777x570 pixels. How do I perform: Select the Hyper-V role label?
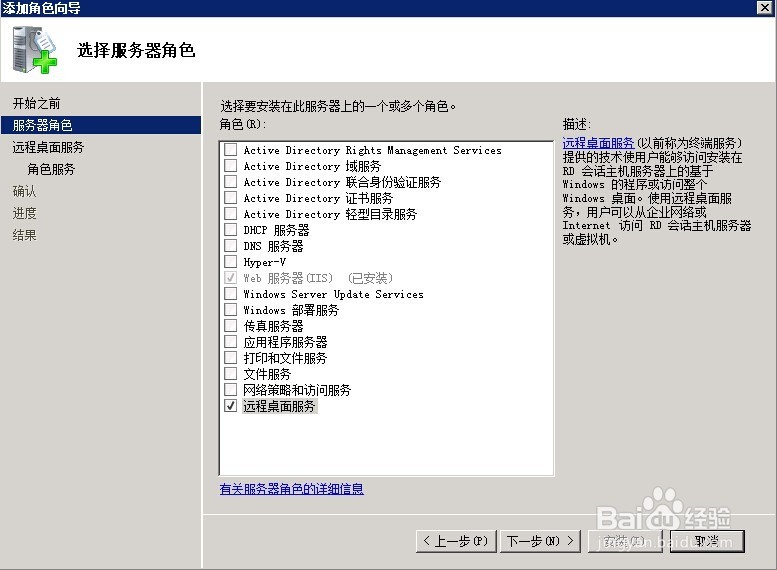pyautogui.click(x=265, y=262)
